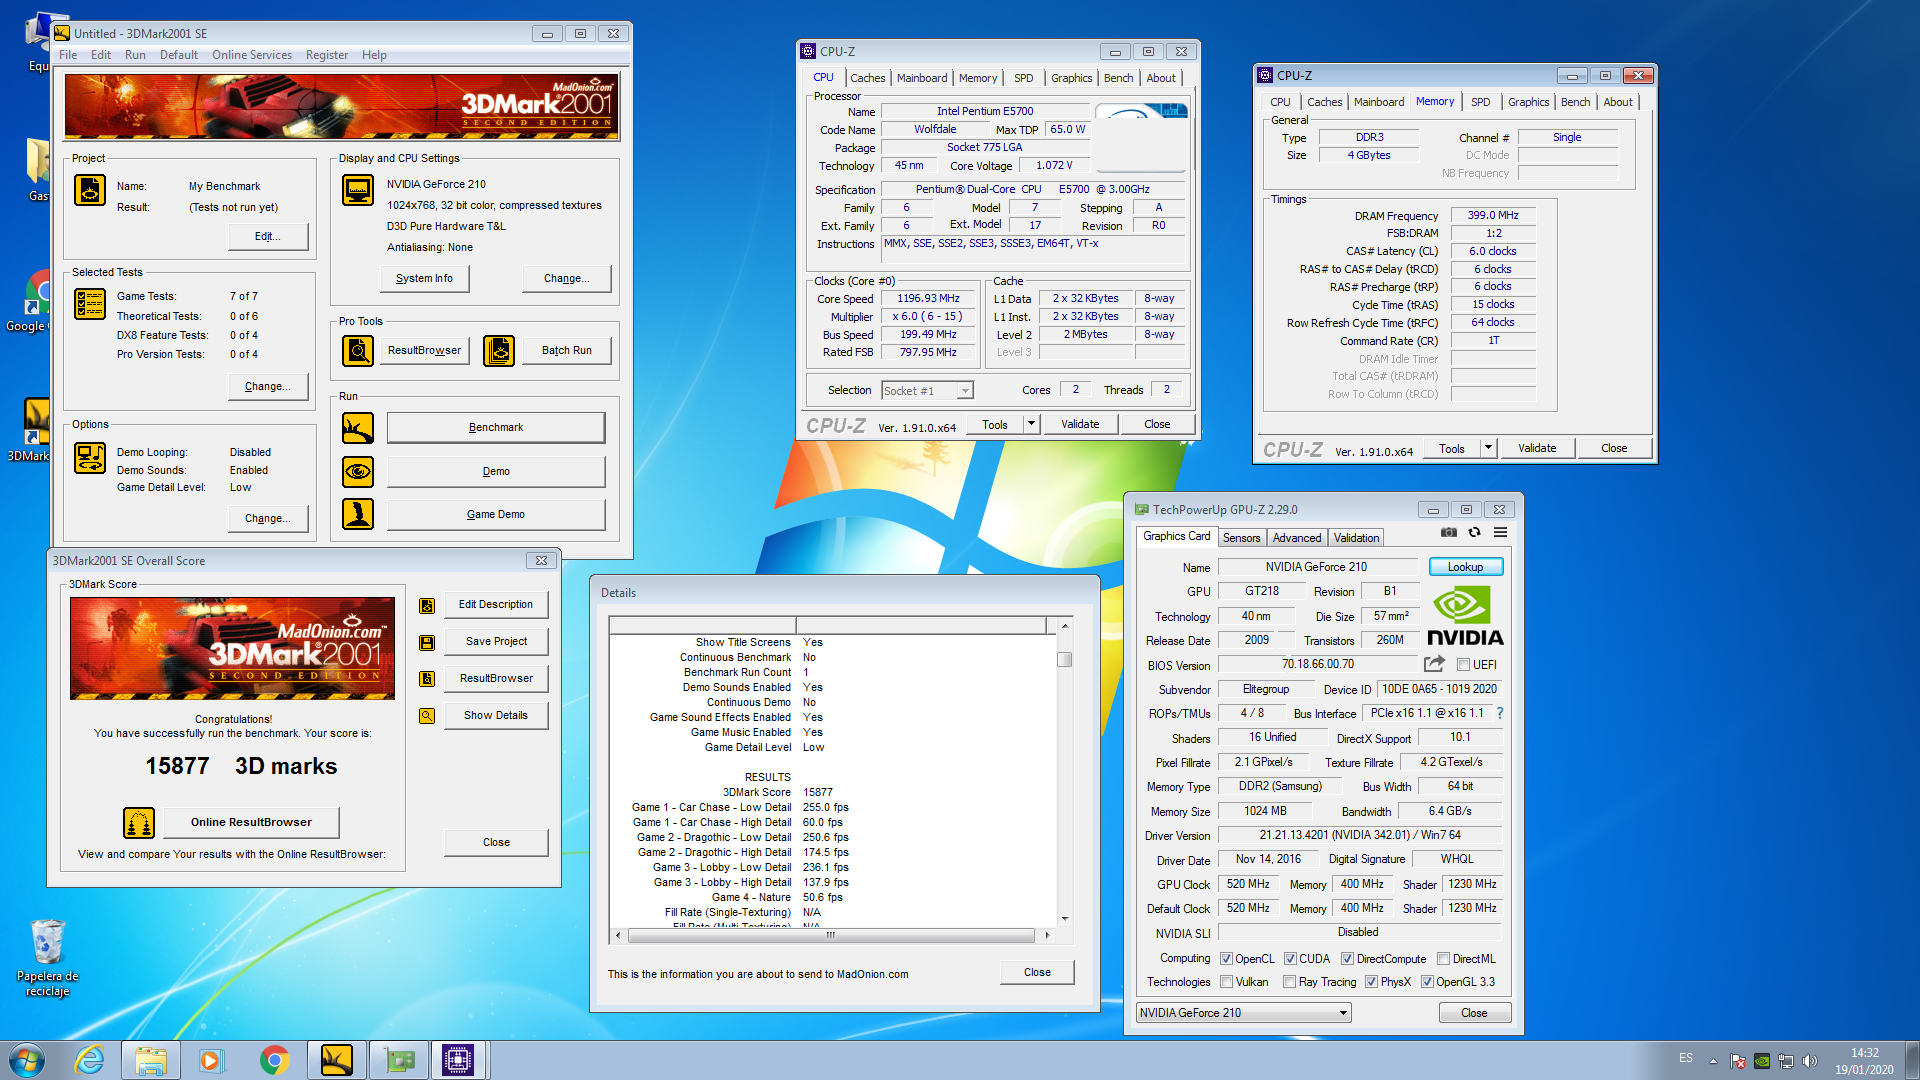The height and width of the screenshot is (1080, 1920).
Task: Switch to the Sensors tab in GPU-Z
Action: [1241, 538]
